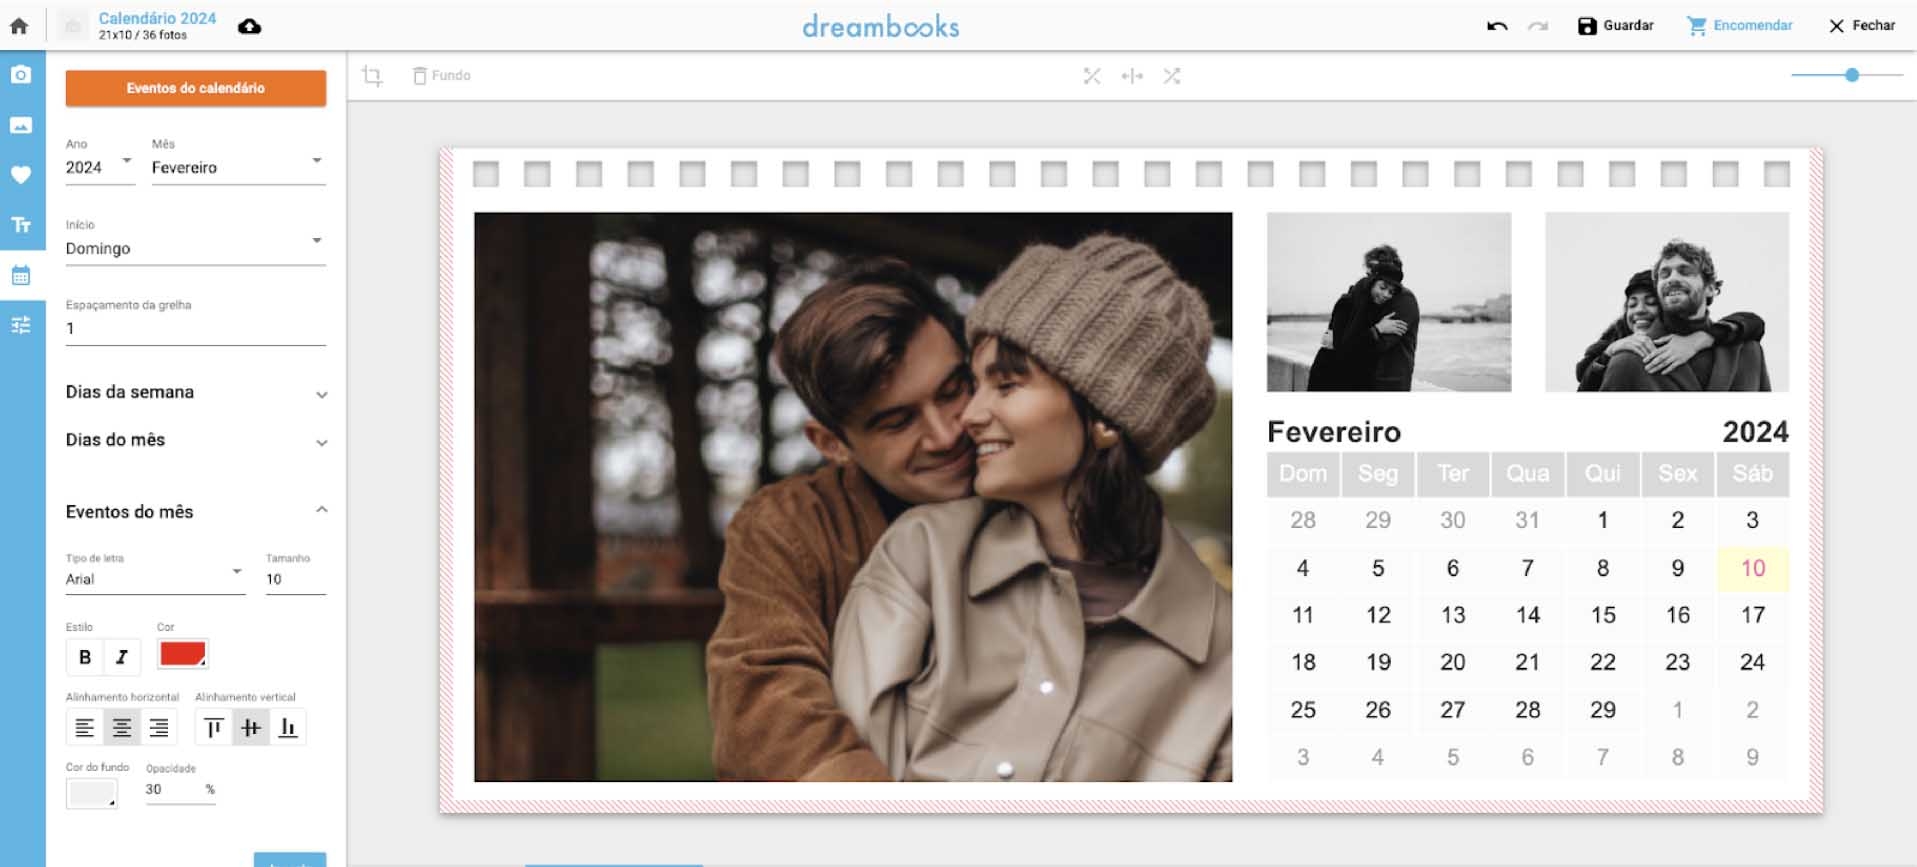The image size is (1917, 867).
Task: Open the adjustments sliders sidebar icon
Action: (21, 325)
